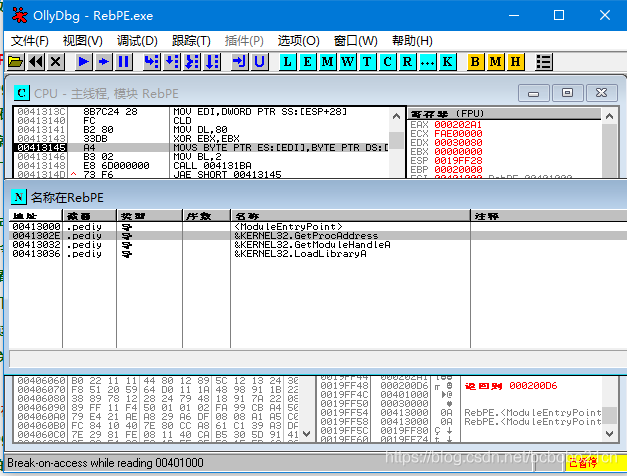Select the MOVS BYTE PTR instruction line
Screen dimensions: 627x476
pos(201,148)
